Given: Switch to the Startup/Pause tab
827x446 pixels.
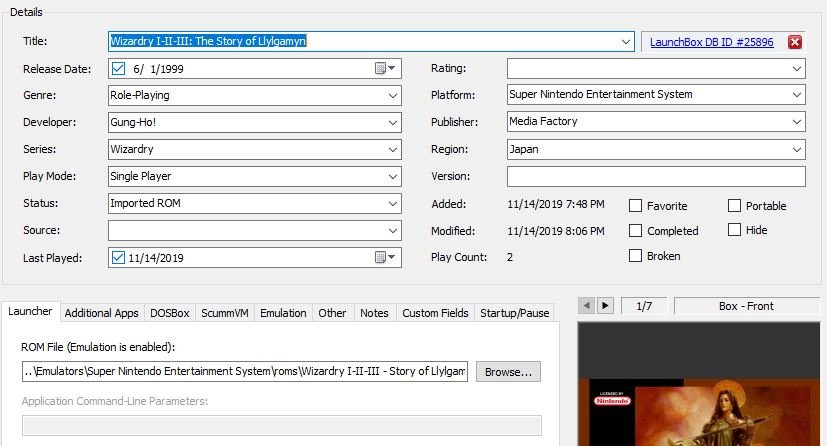Looking at the screenshot, I should tap(514, 313).
